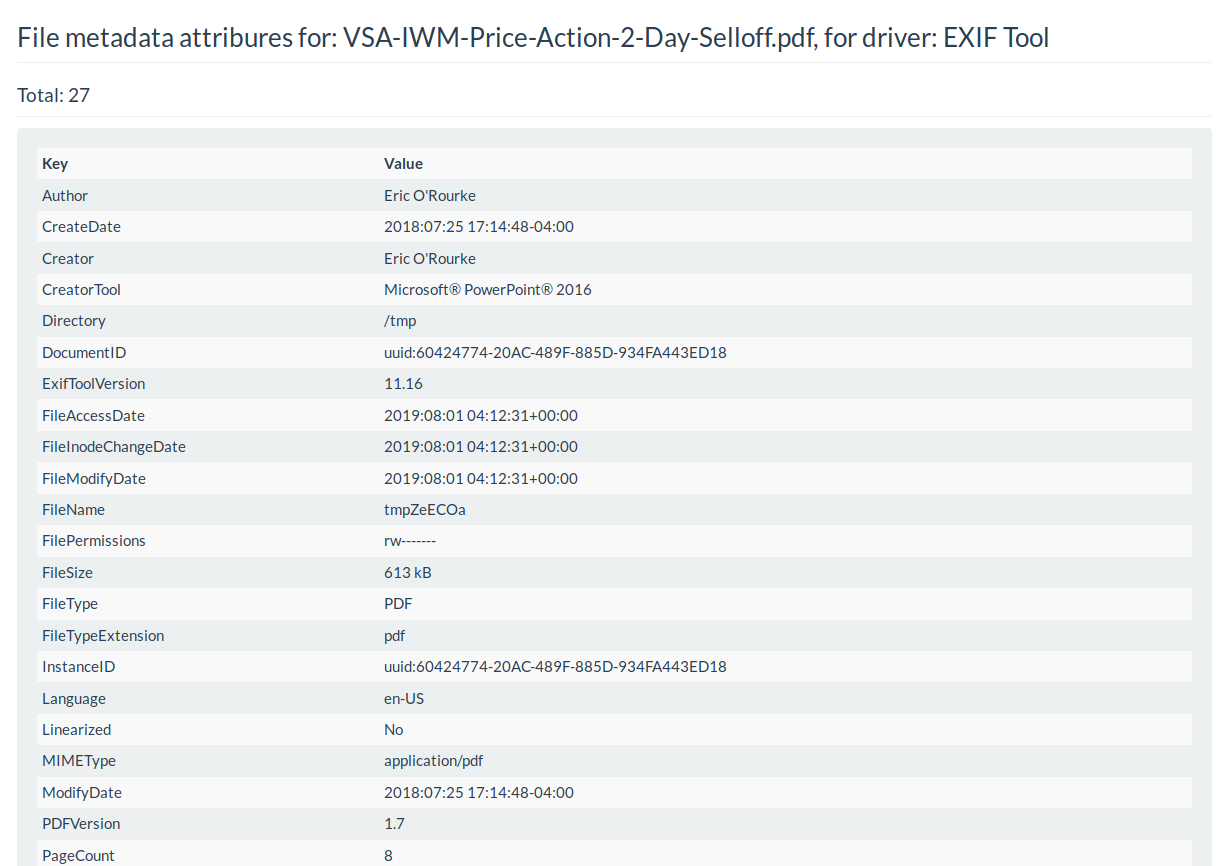Click the Directory value /tmp
Image resolution: width=1220 pixels, height=866 pixels.
[400, 321]
